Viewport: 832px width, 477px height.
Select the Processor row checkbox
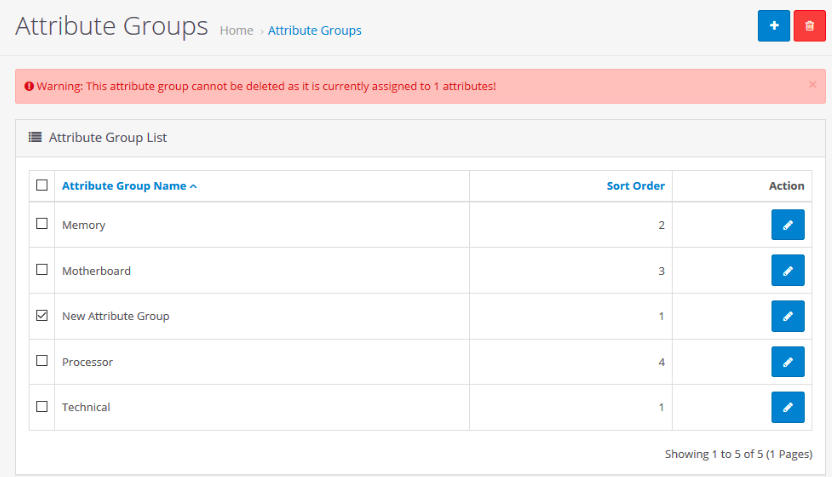pyautogui.click(x=42, y=361)
